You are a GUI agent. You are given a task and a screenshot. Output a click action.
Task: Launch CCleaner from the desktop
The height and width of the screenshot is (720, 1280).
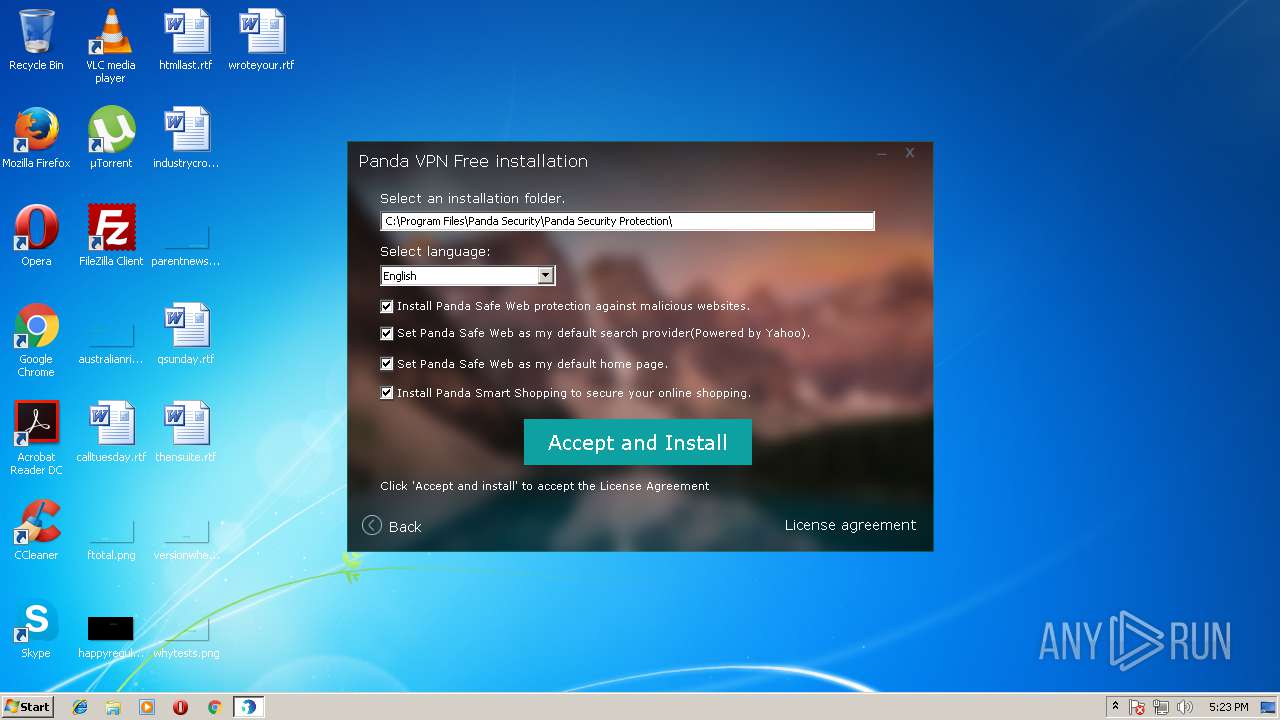pos(36,530)
